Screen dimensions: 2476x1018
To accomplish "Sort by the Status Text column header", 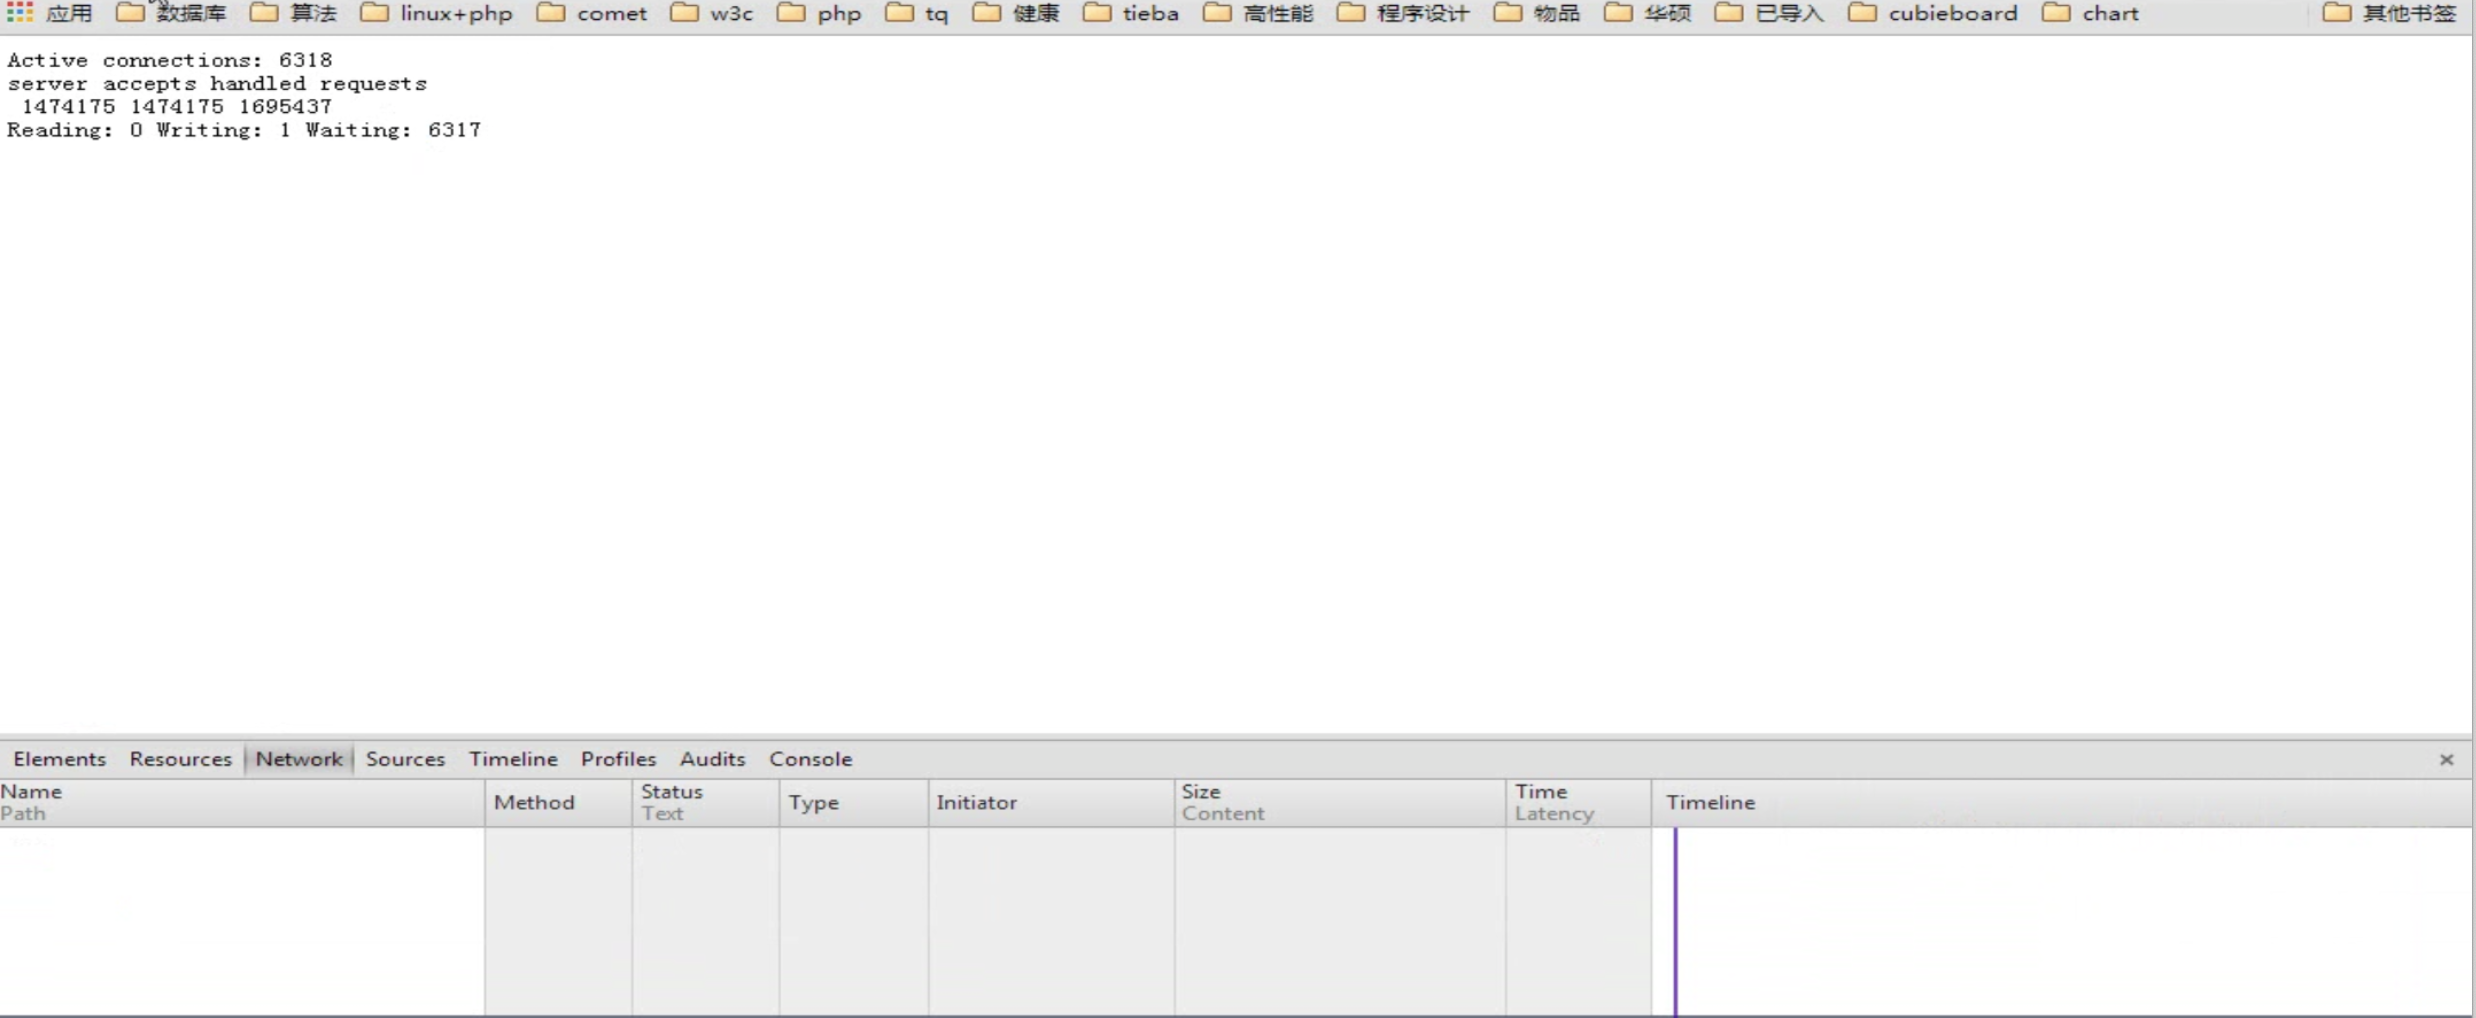I will point(705,802).
